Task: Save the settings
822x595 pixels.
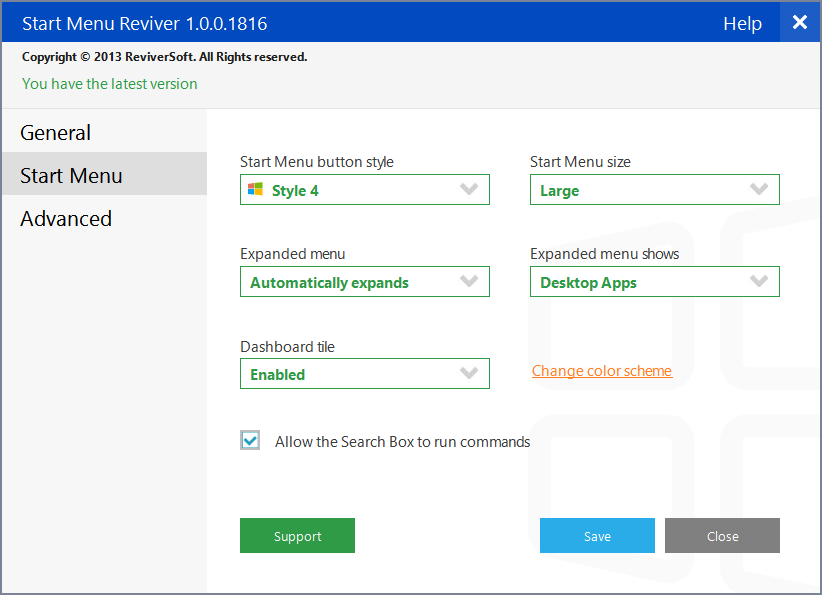Action: [x=597, y=536]
